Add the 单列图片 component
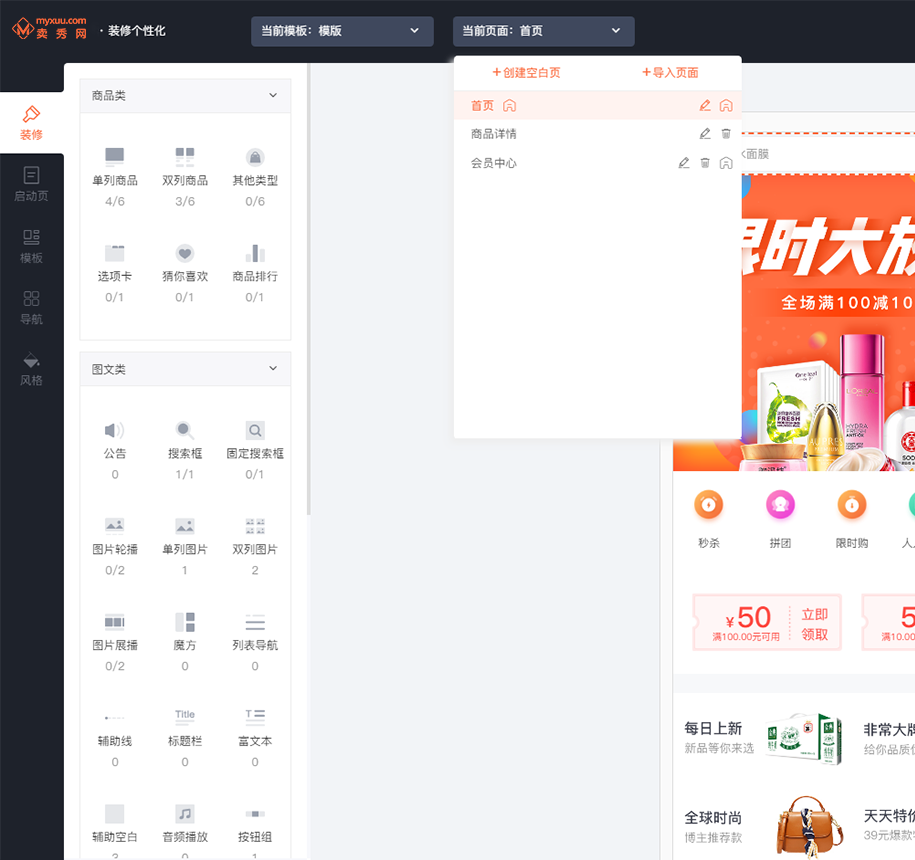The height and width of the screenshot is (860, 915). pos(185,546)
